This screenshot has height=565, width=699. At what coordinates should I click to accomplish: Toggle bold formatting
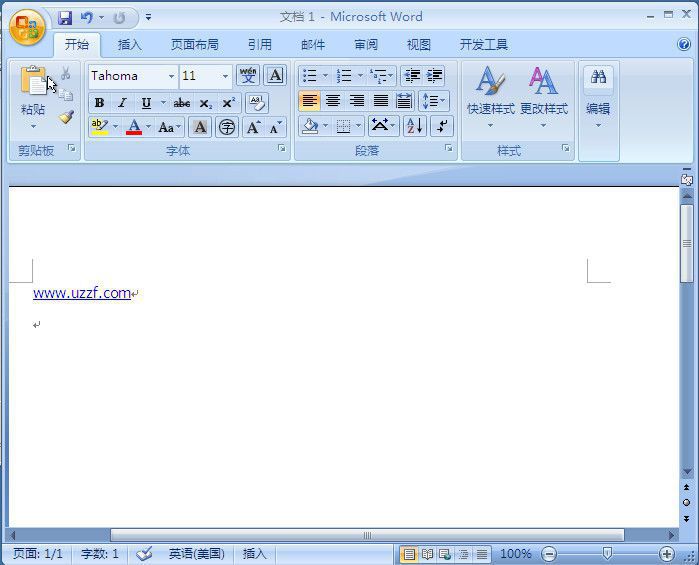pos(99,103)
